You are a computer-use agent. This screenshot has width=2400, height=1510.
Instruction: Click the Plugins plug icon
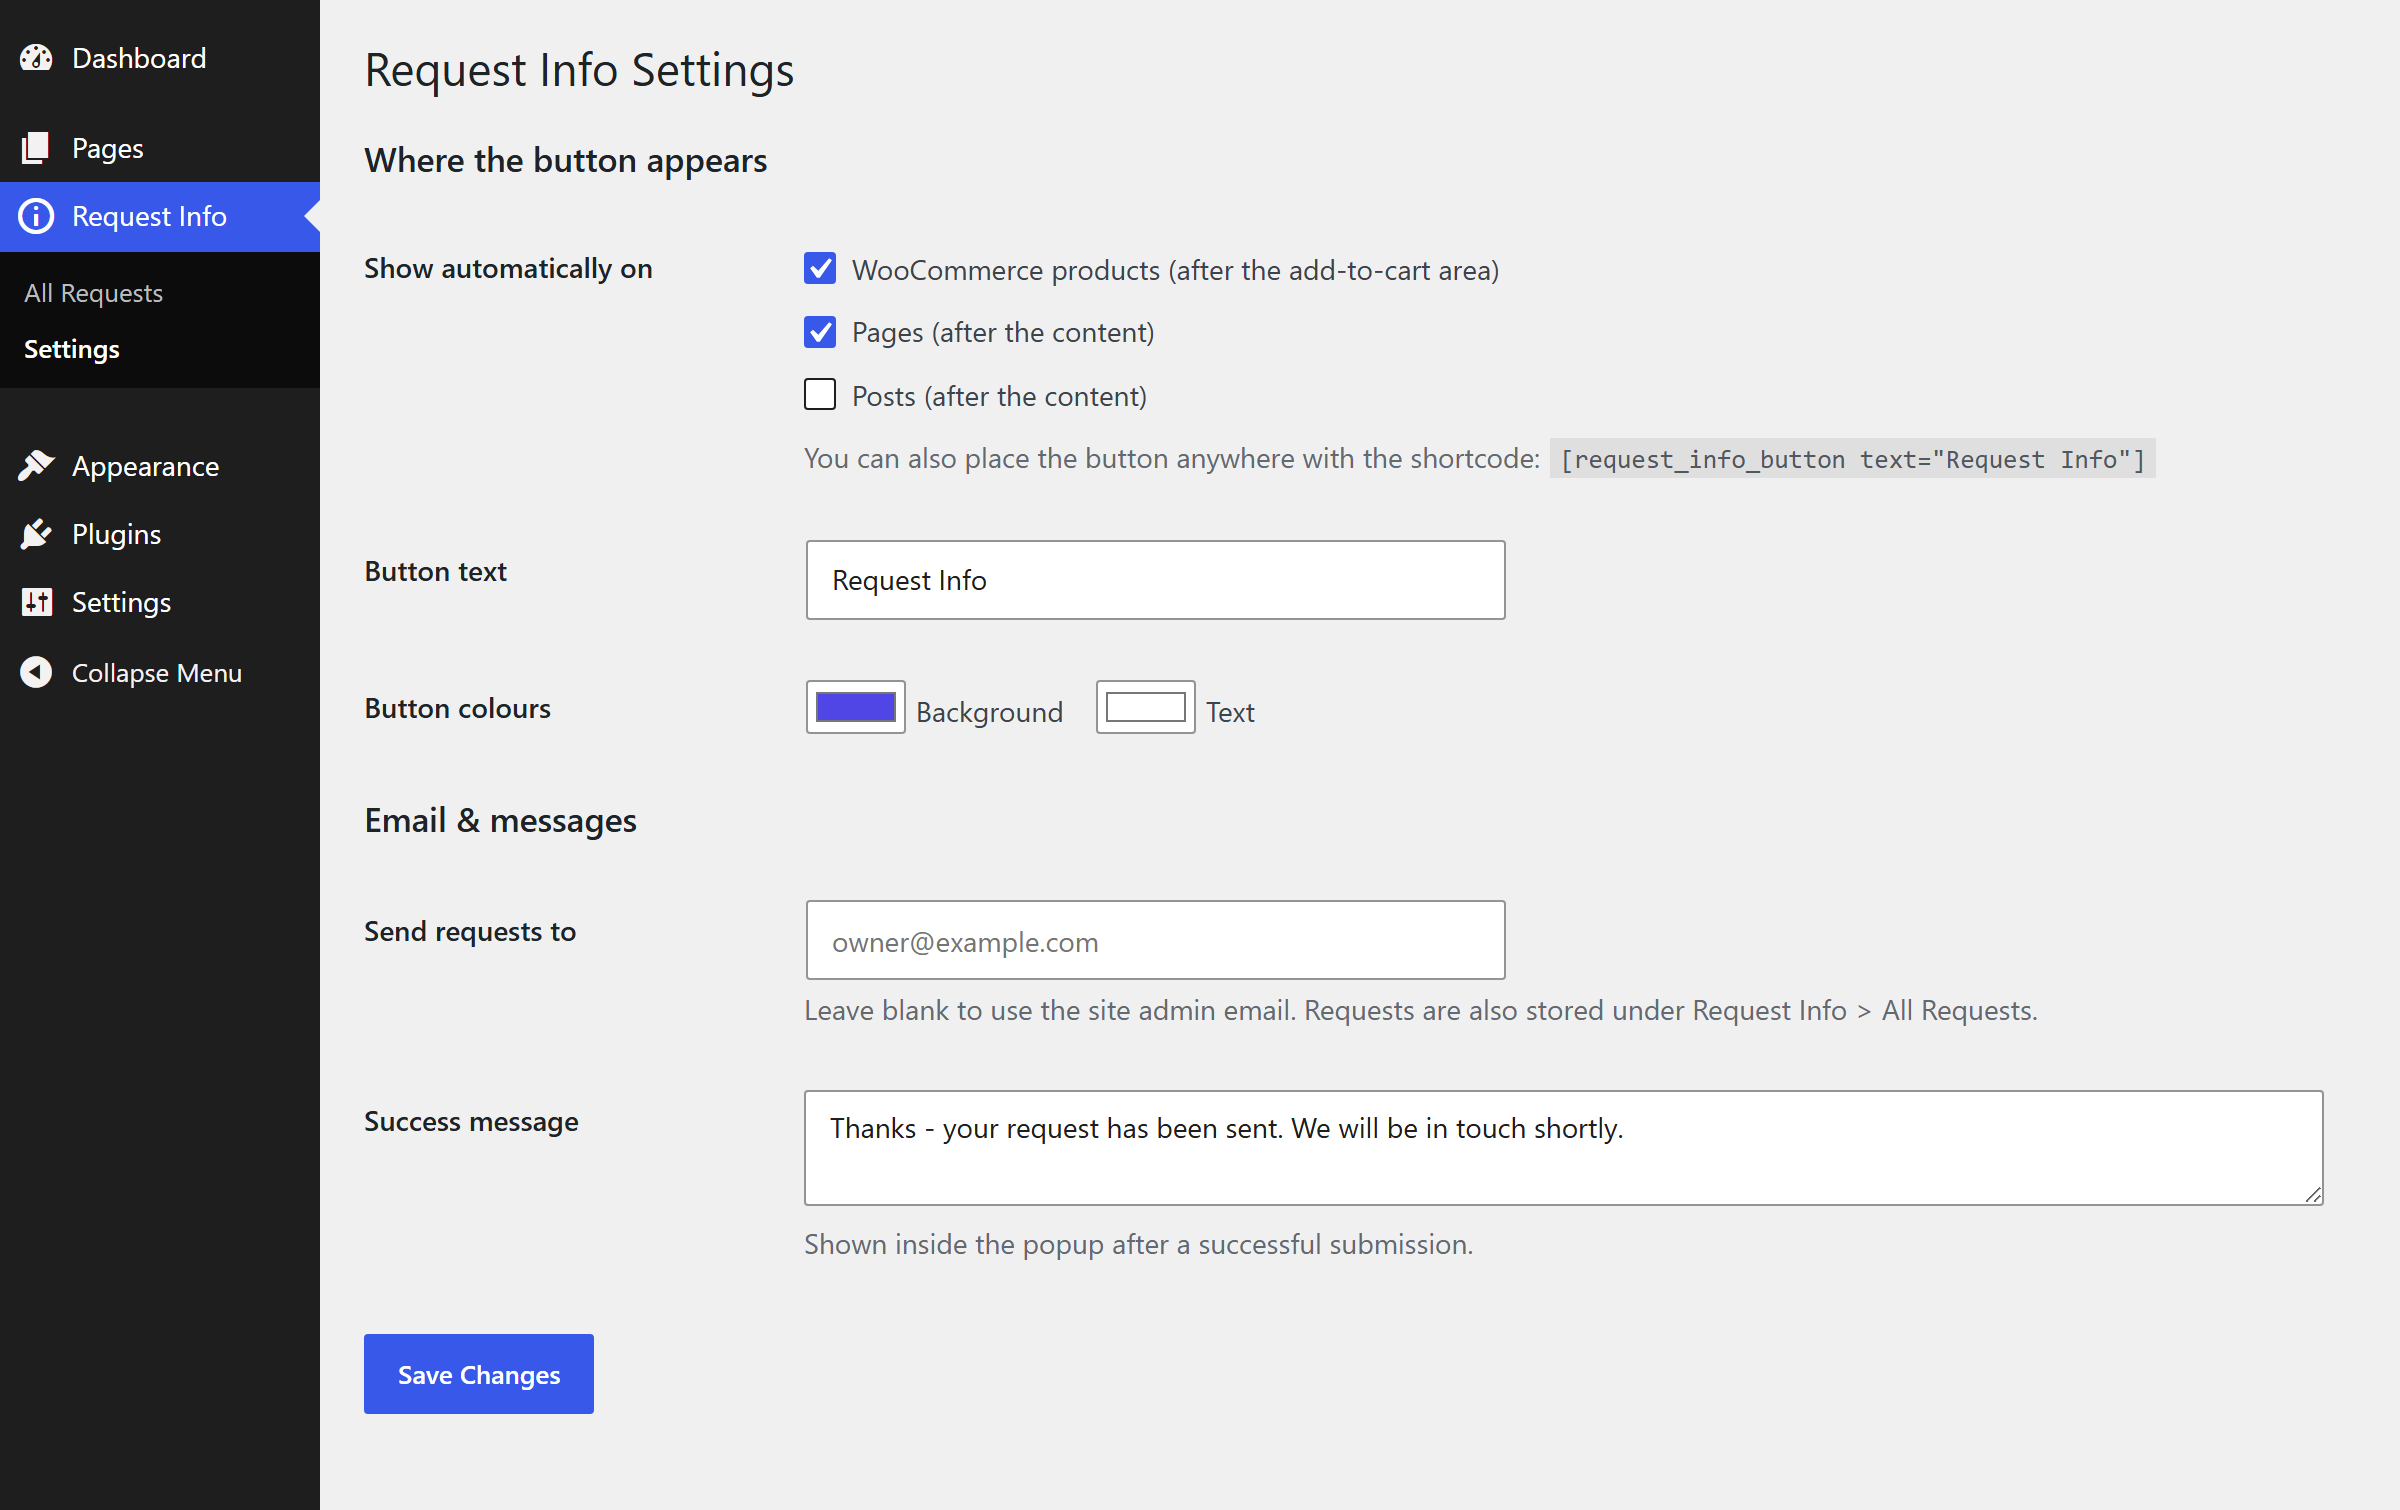point(36,534)
